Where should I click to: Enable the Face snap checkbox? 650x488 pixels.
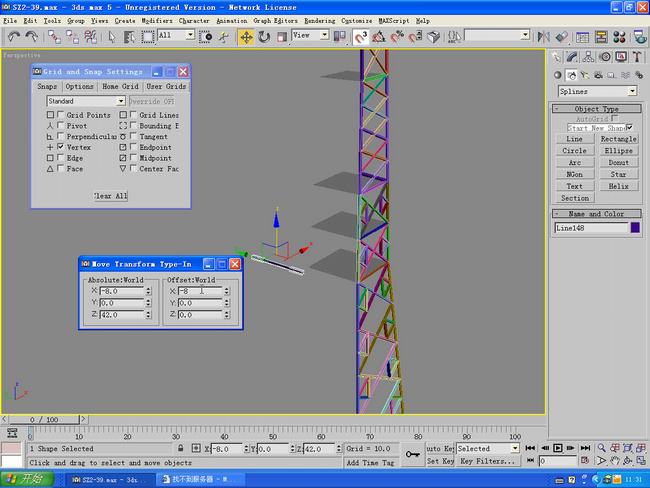(61, 168)
